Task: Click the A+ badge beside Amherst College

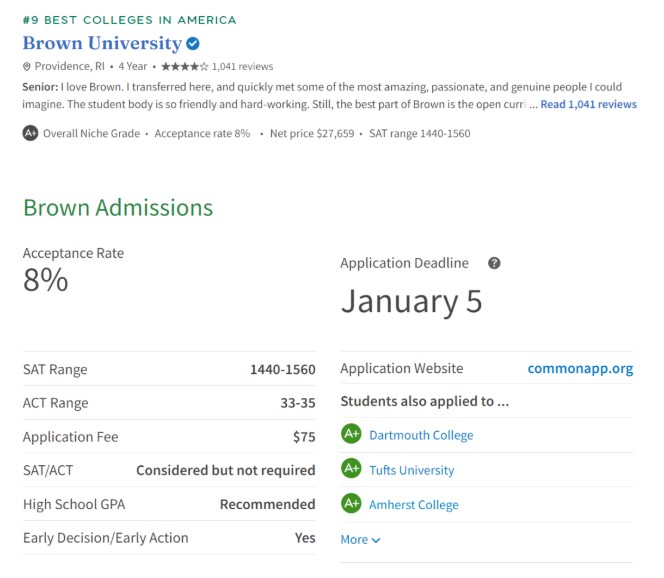Action: (x=351, y=503)
